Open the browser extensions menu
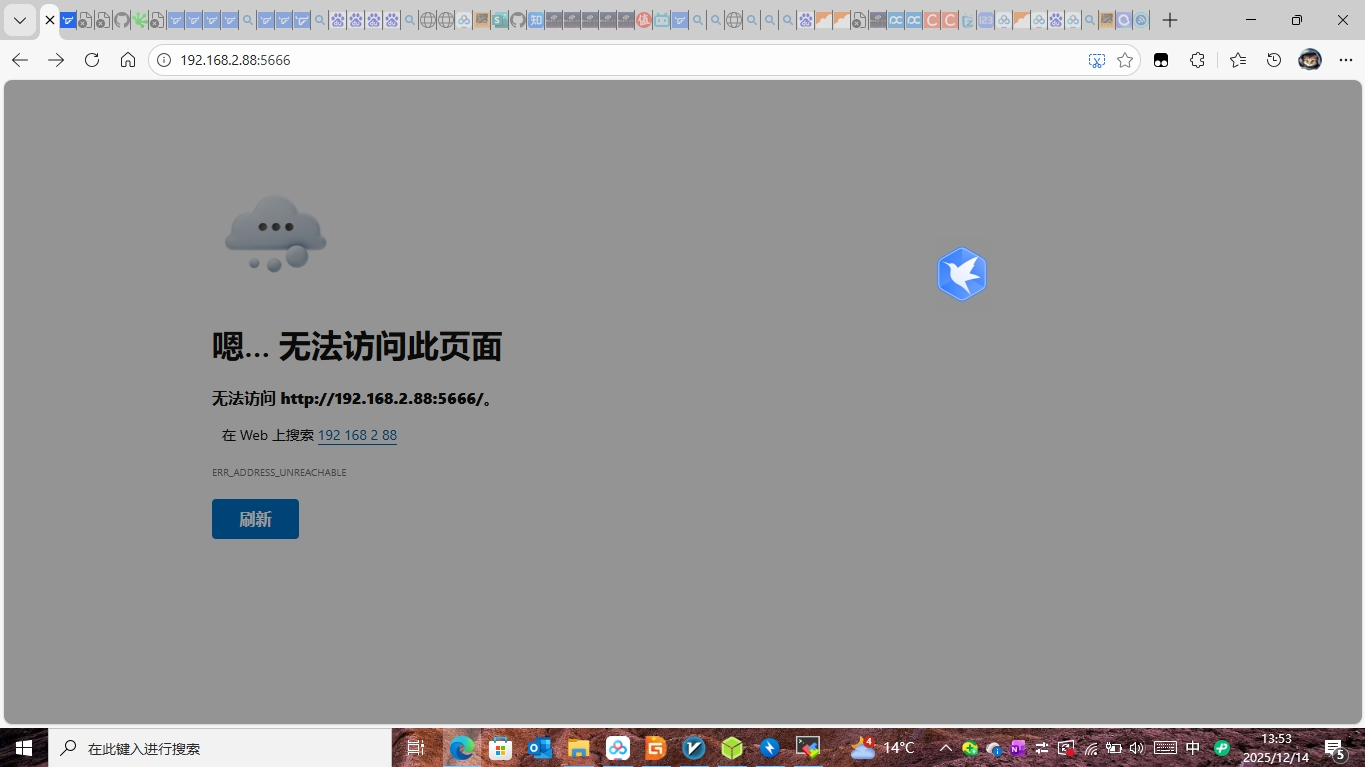Viewport: 1365px width, 767px height. tap(1197, 60)
